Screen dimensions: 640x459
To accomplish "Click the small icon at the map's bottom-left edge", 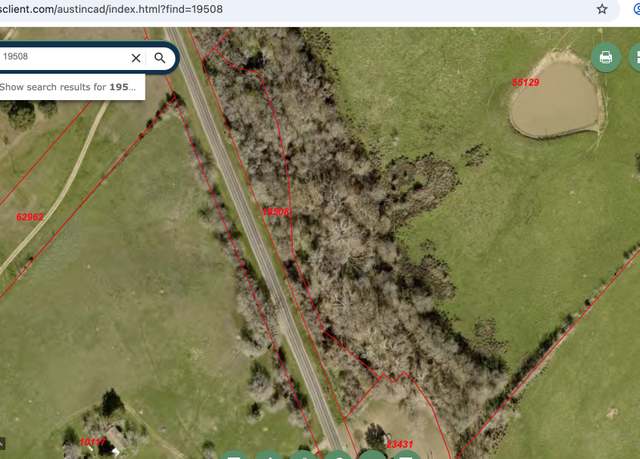I will (2, 443).
